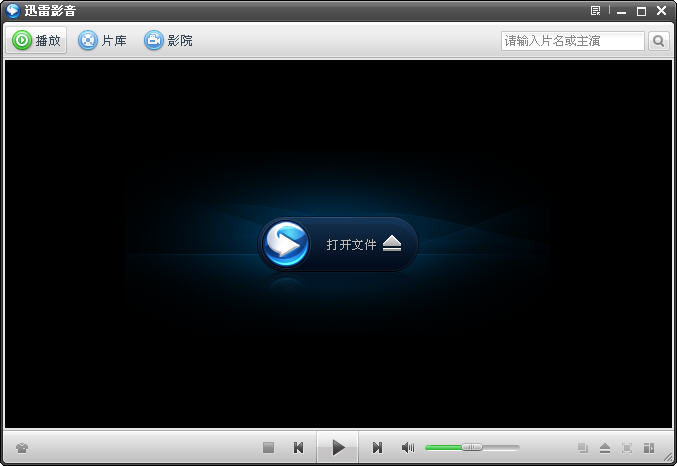Open the 片库 library tab
677x466 pixels.
102,41
